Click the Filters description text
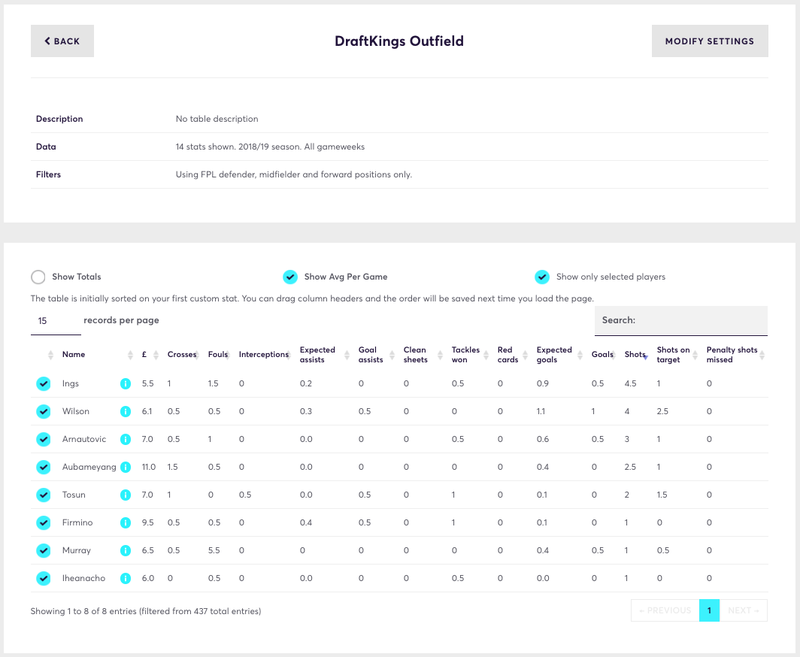This screenshot has width=800, height=657. pyautogui.click(x=294, y=174)
